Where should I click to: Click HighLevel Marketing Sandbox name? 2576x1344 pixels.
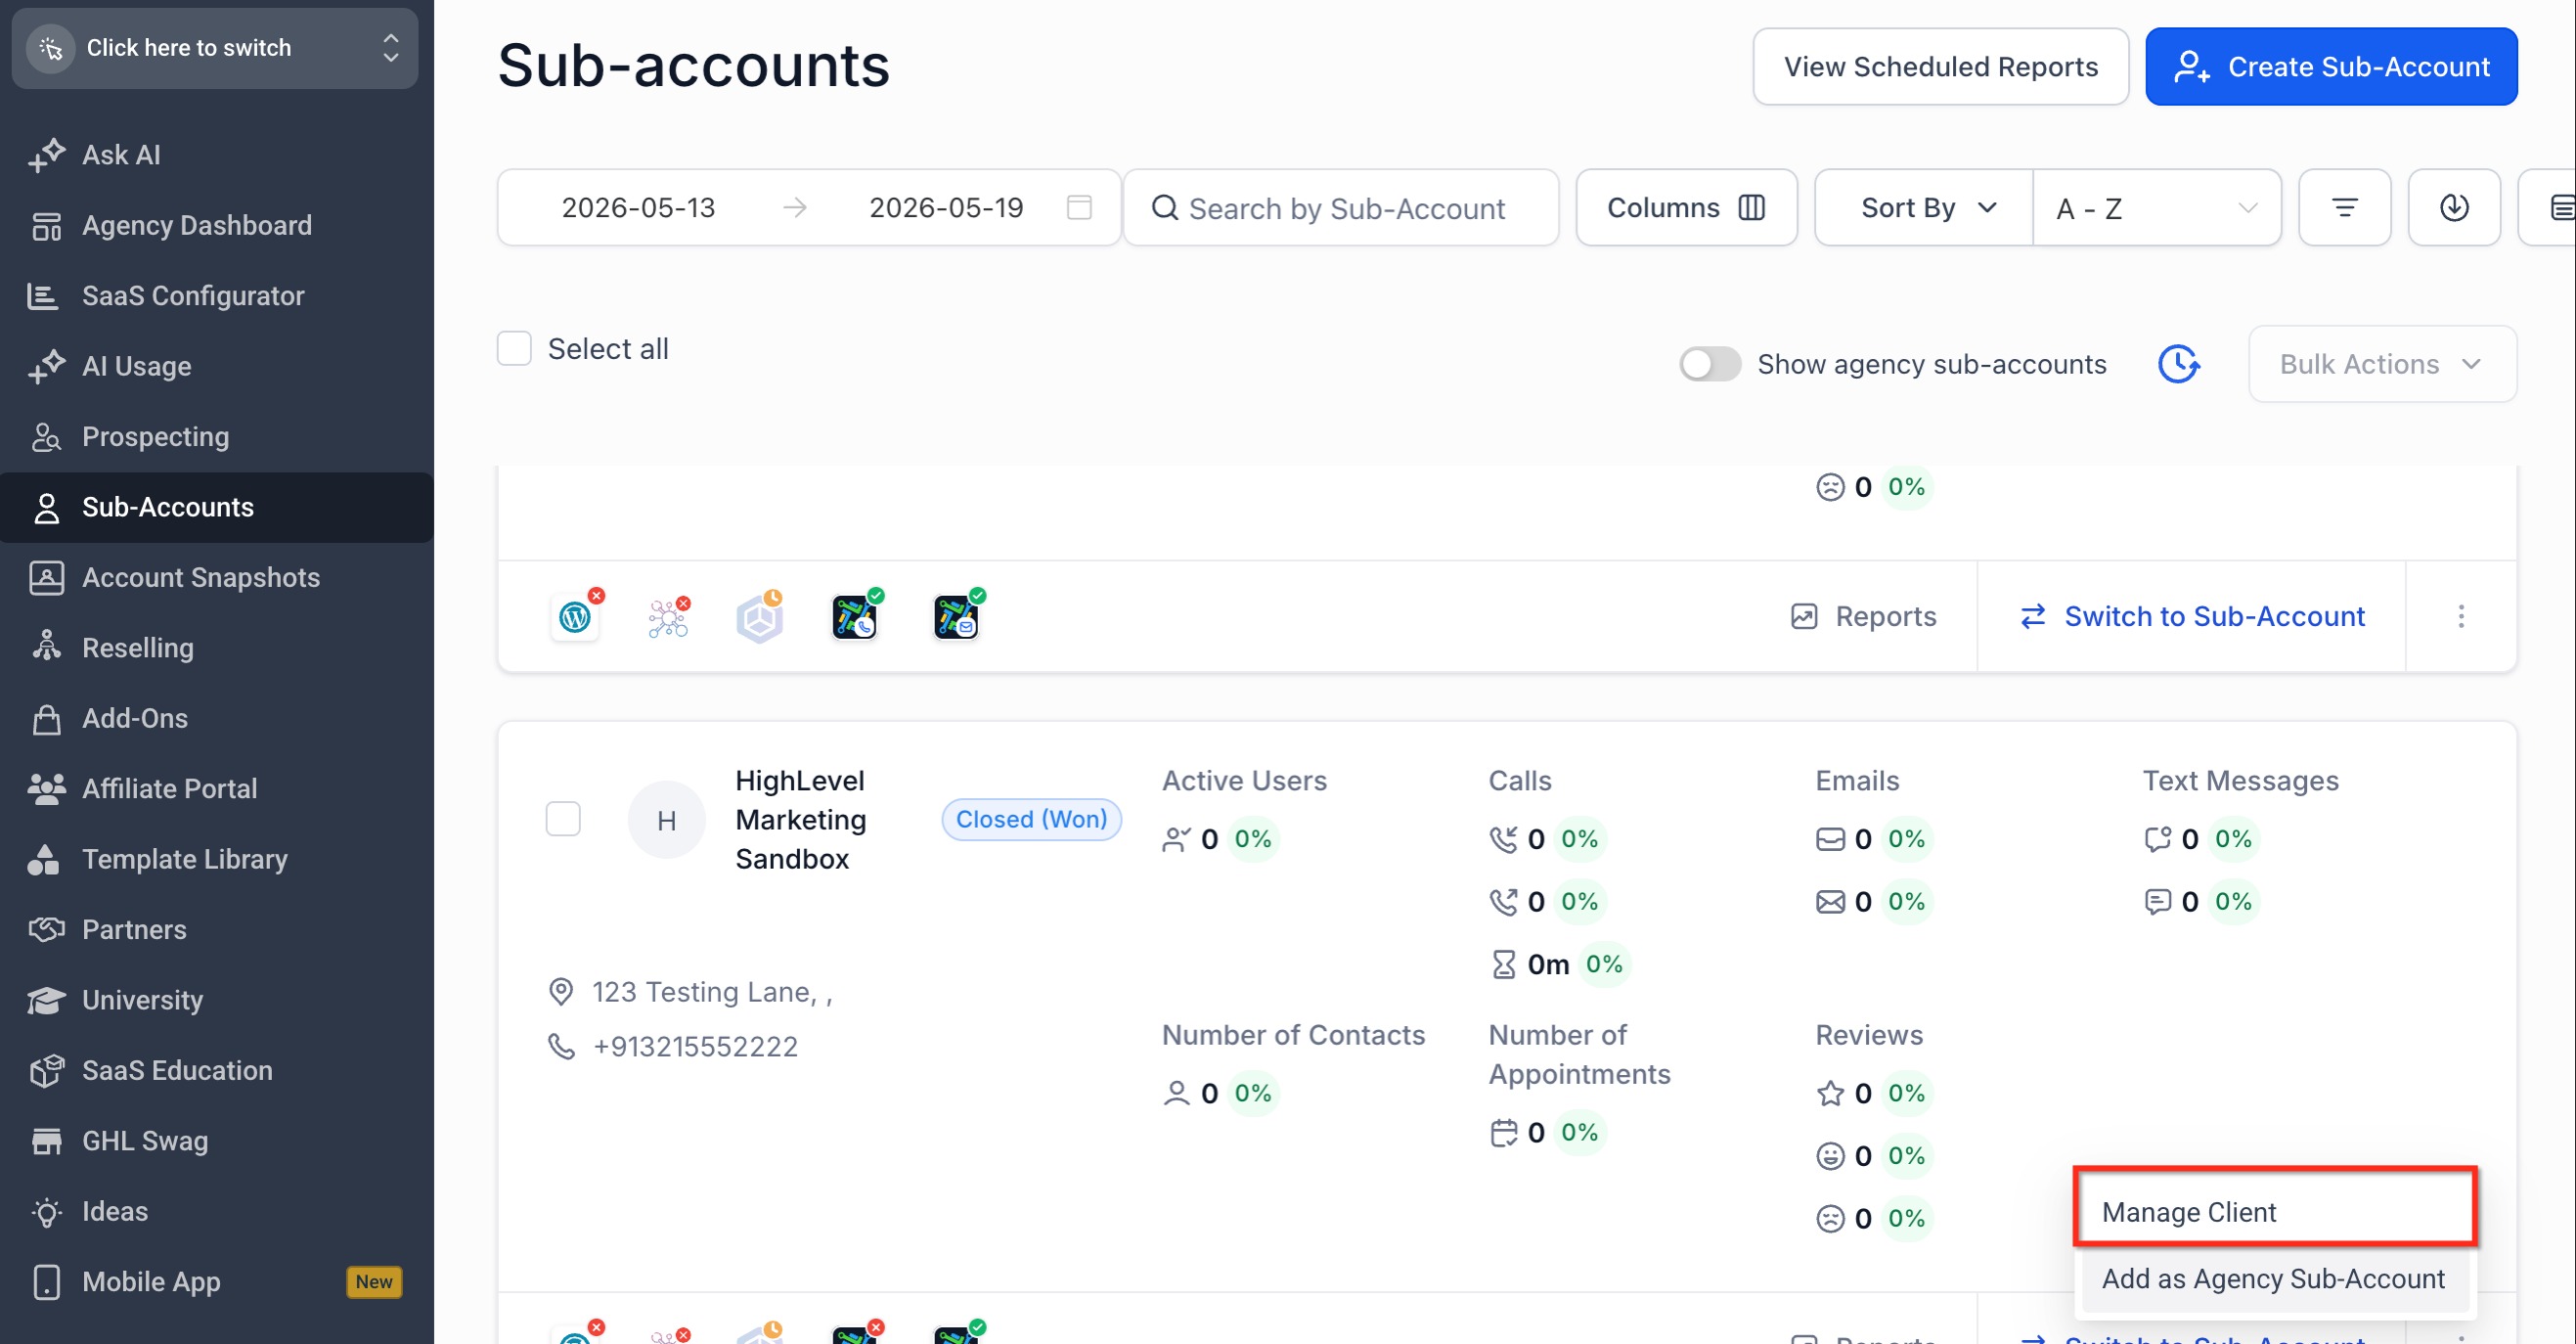800,819
